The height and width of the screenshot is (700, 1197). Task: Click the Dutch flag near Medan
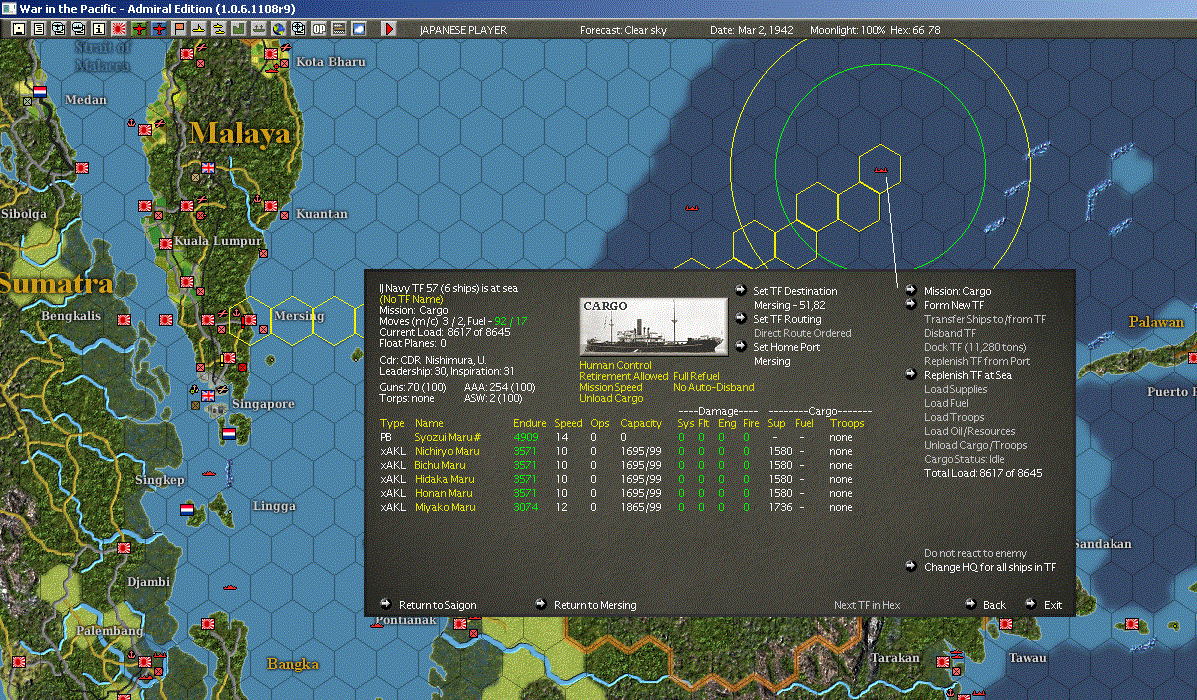(x=40, y=92)
